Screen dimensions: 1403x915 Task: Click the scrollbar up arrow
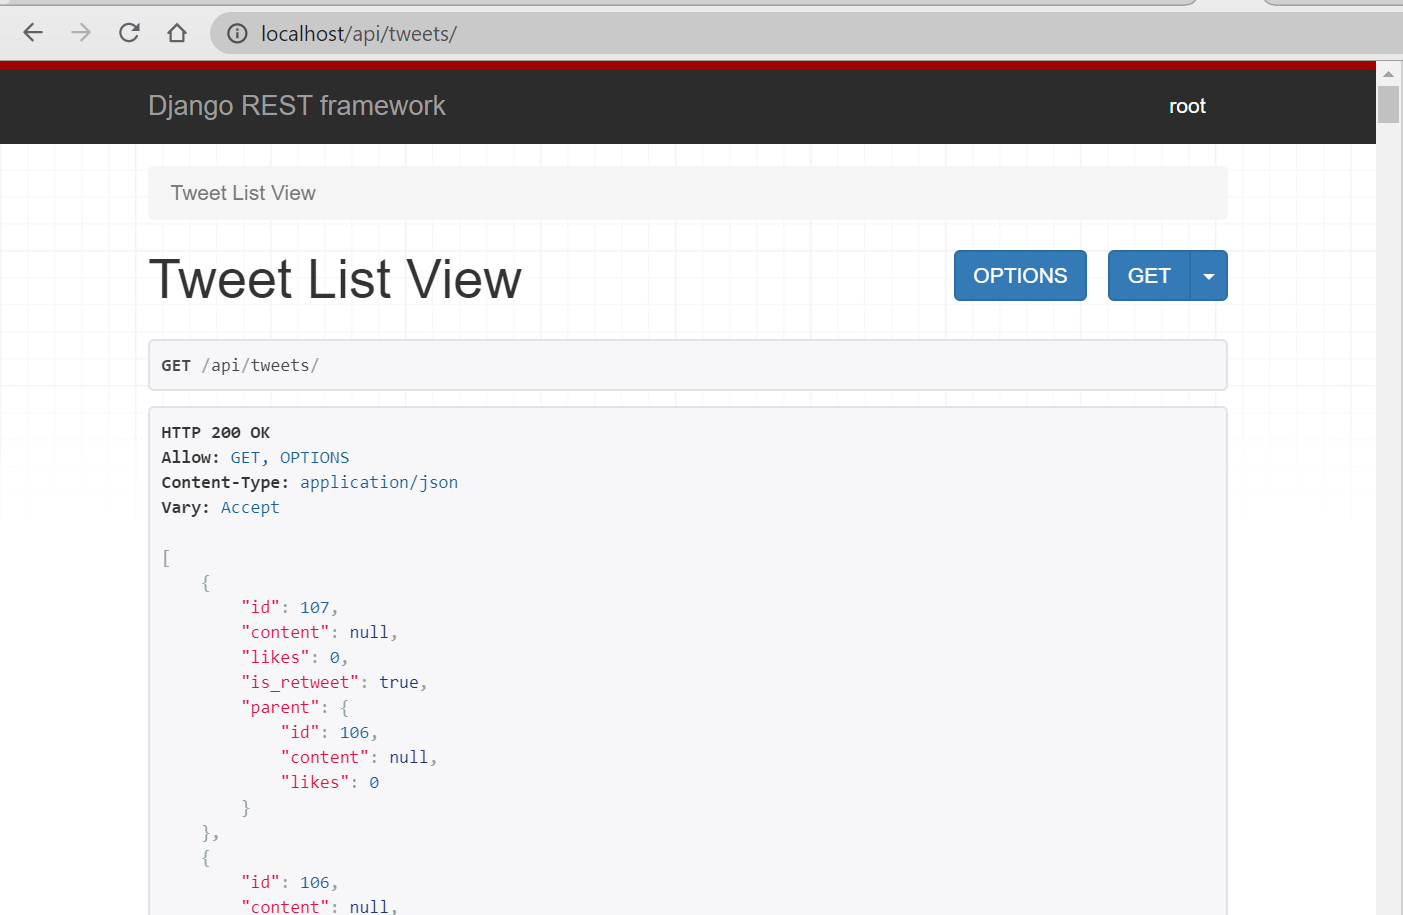(x=1388, y=74)
